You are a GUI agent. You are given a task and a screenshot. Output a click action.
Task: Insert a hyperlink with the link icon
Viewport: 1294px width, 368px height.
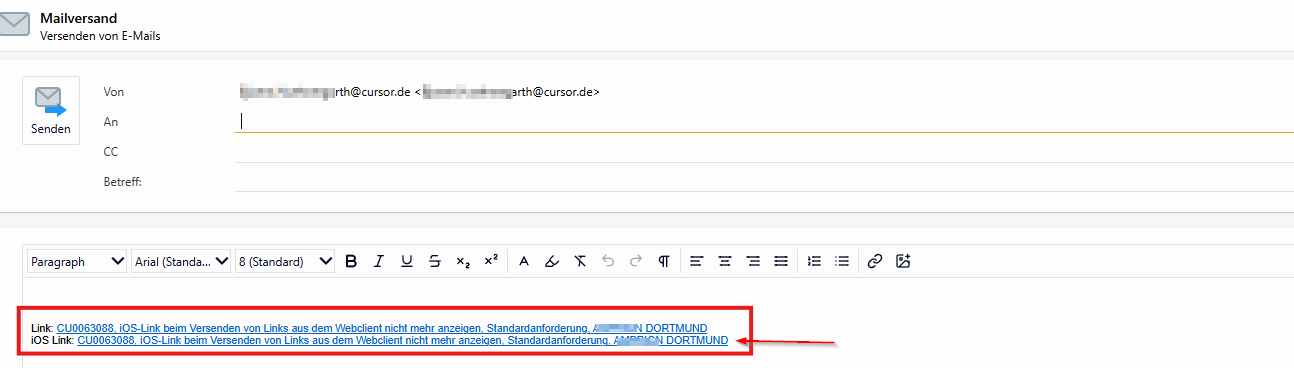click(x=875, y=261)
